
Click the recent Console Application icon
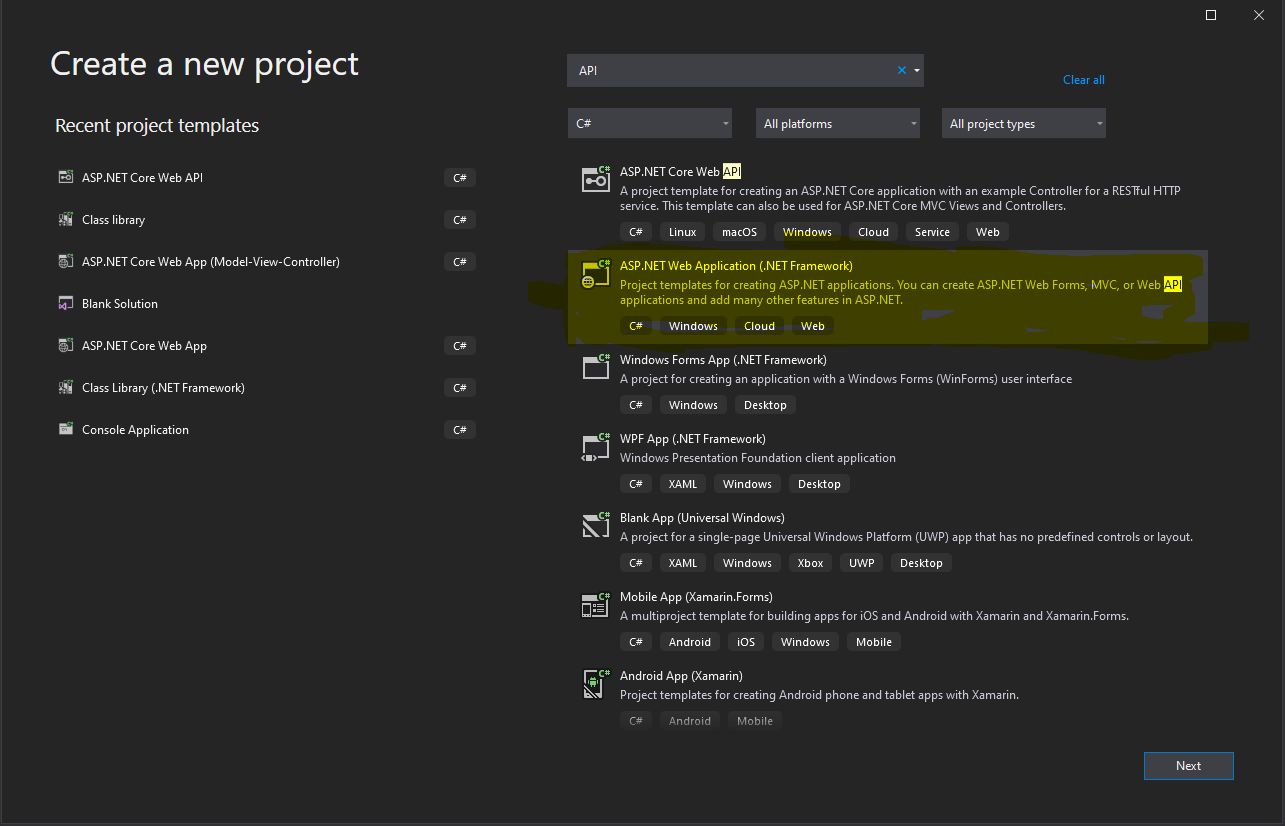coord(66,430)
